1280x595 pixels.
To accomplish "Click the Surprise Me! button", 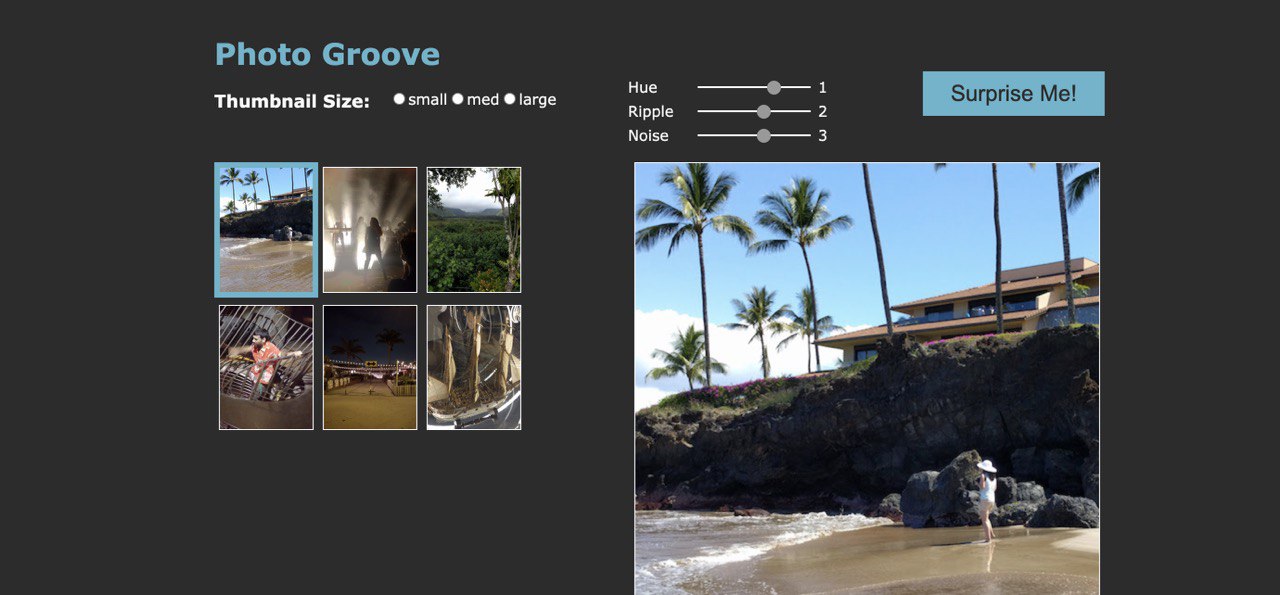I will click(x=1013, y=93).
